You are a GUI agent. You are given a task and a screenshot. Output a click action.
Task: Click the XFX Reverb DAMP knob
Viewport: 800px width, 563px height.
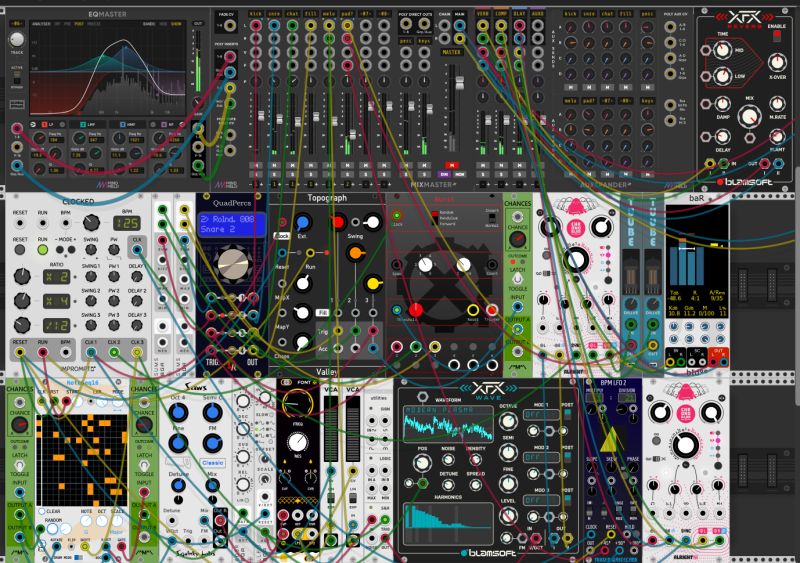tap(722, 104)
